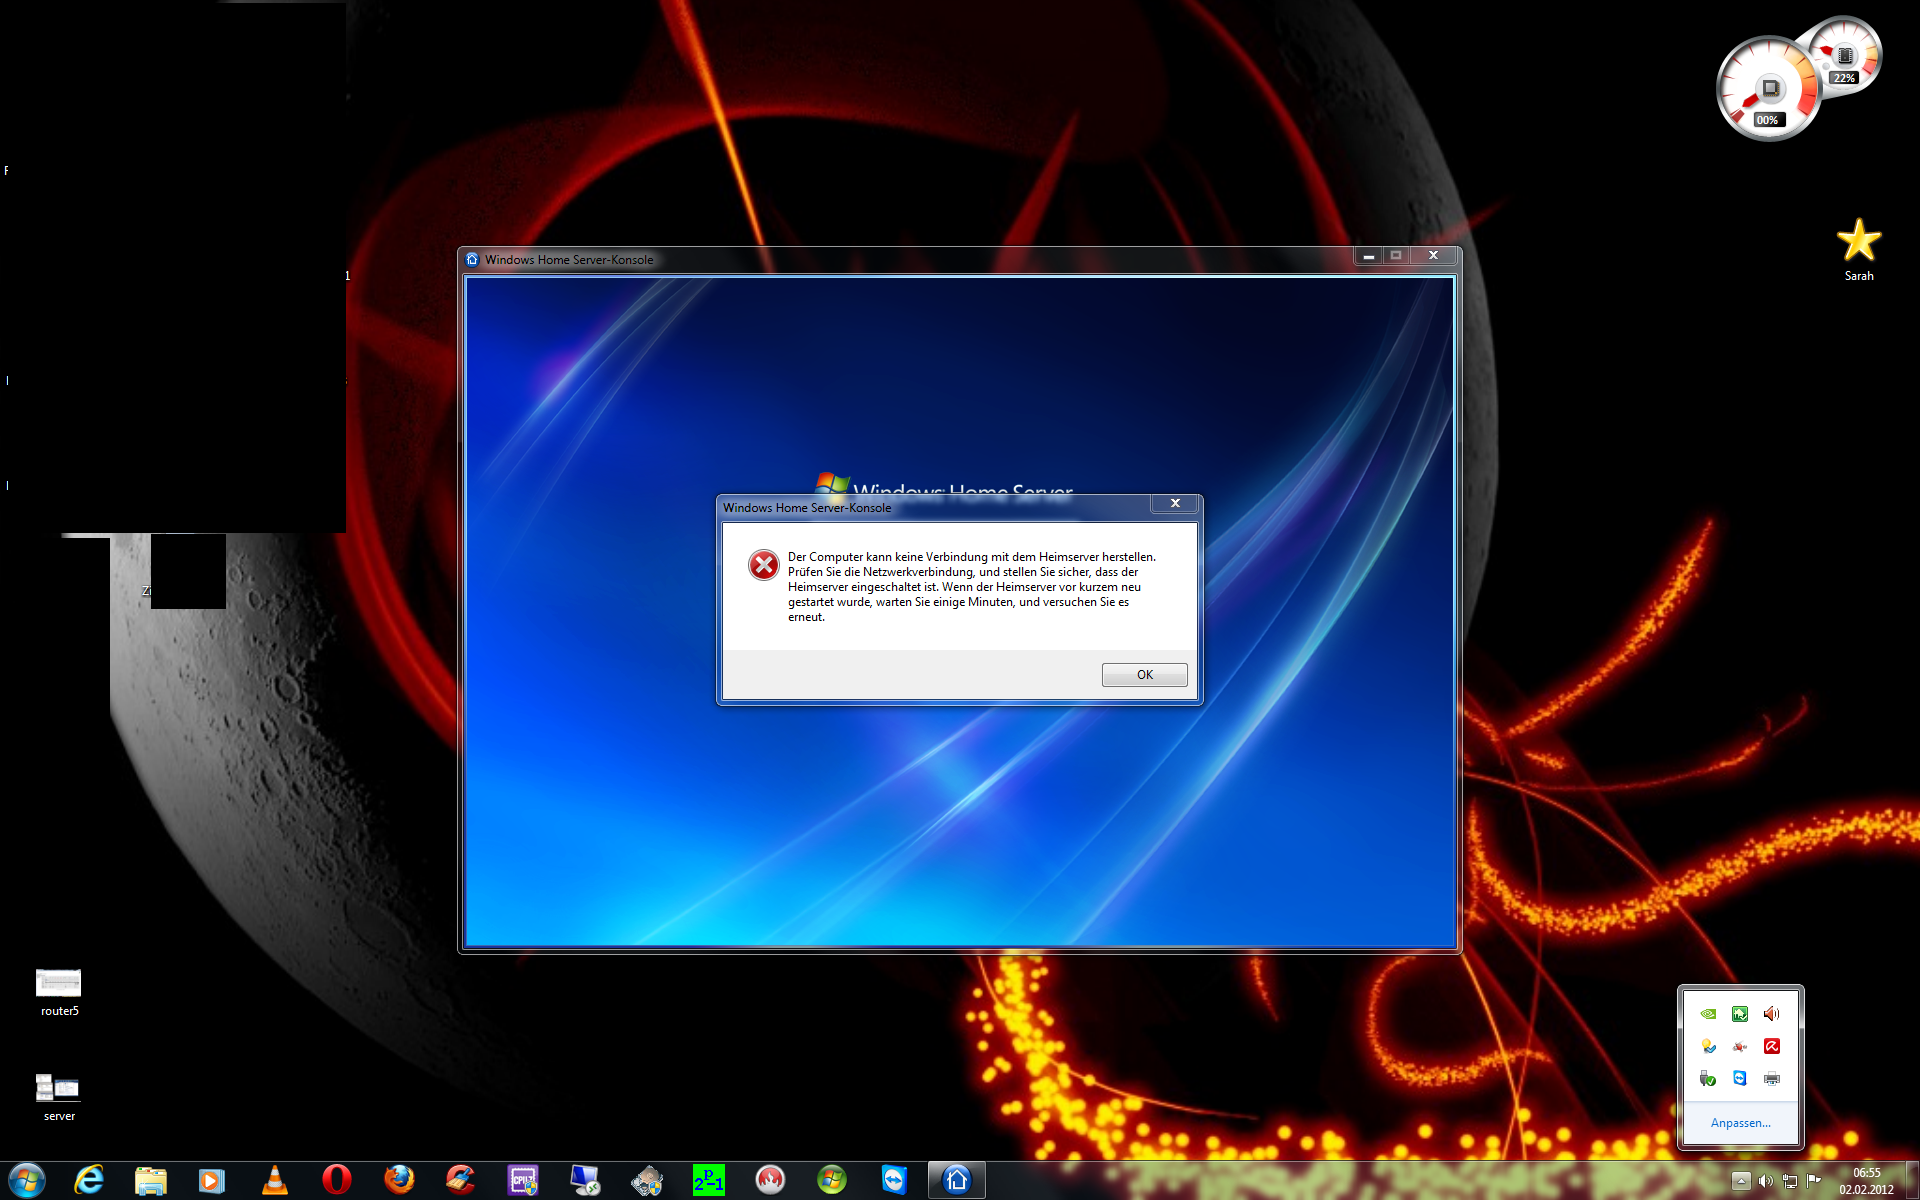Open TeamViewer from the taskbar

pos(894,1181)
